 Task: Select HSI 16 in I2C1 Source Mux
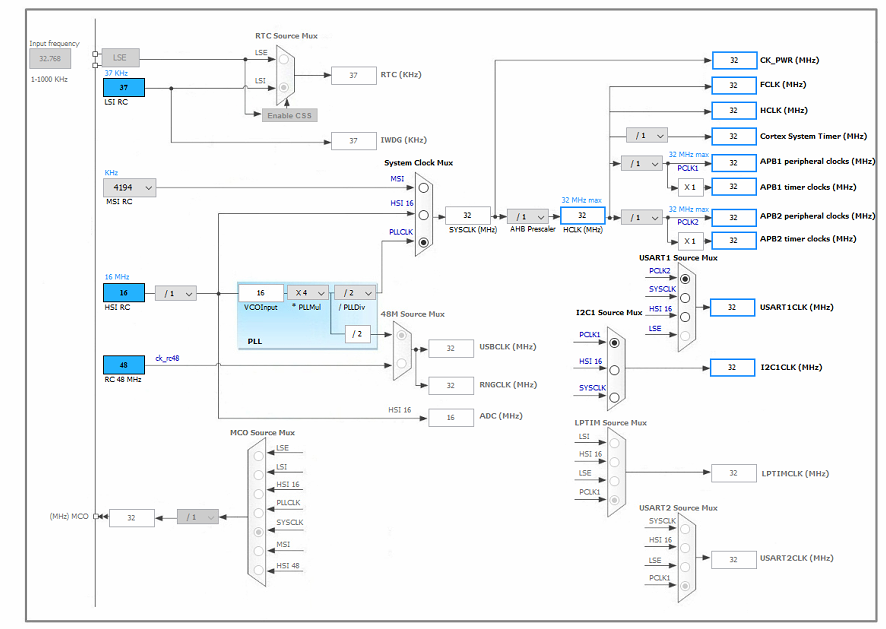(x=614, y=370)
